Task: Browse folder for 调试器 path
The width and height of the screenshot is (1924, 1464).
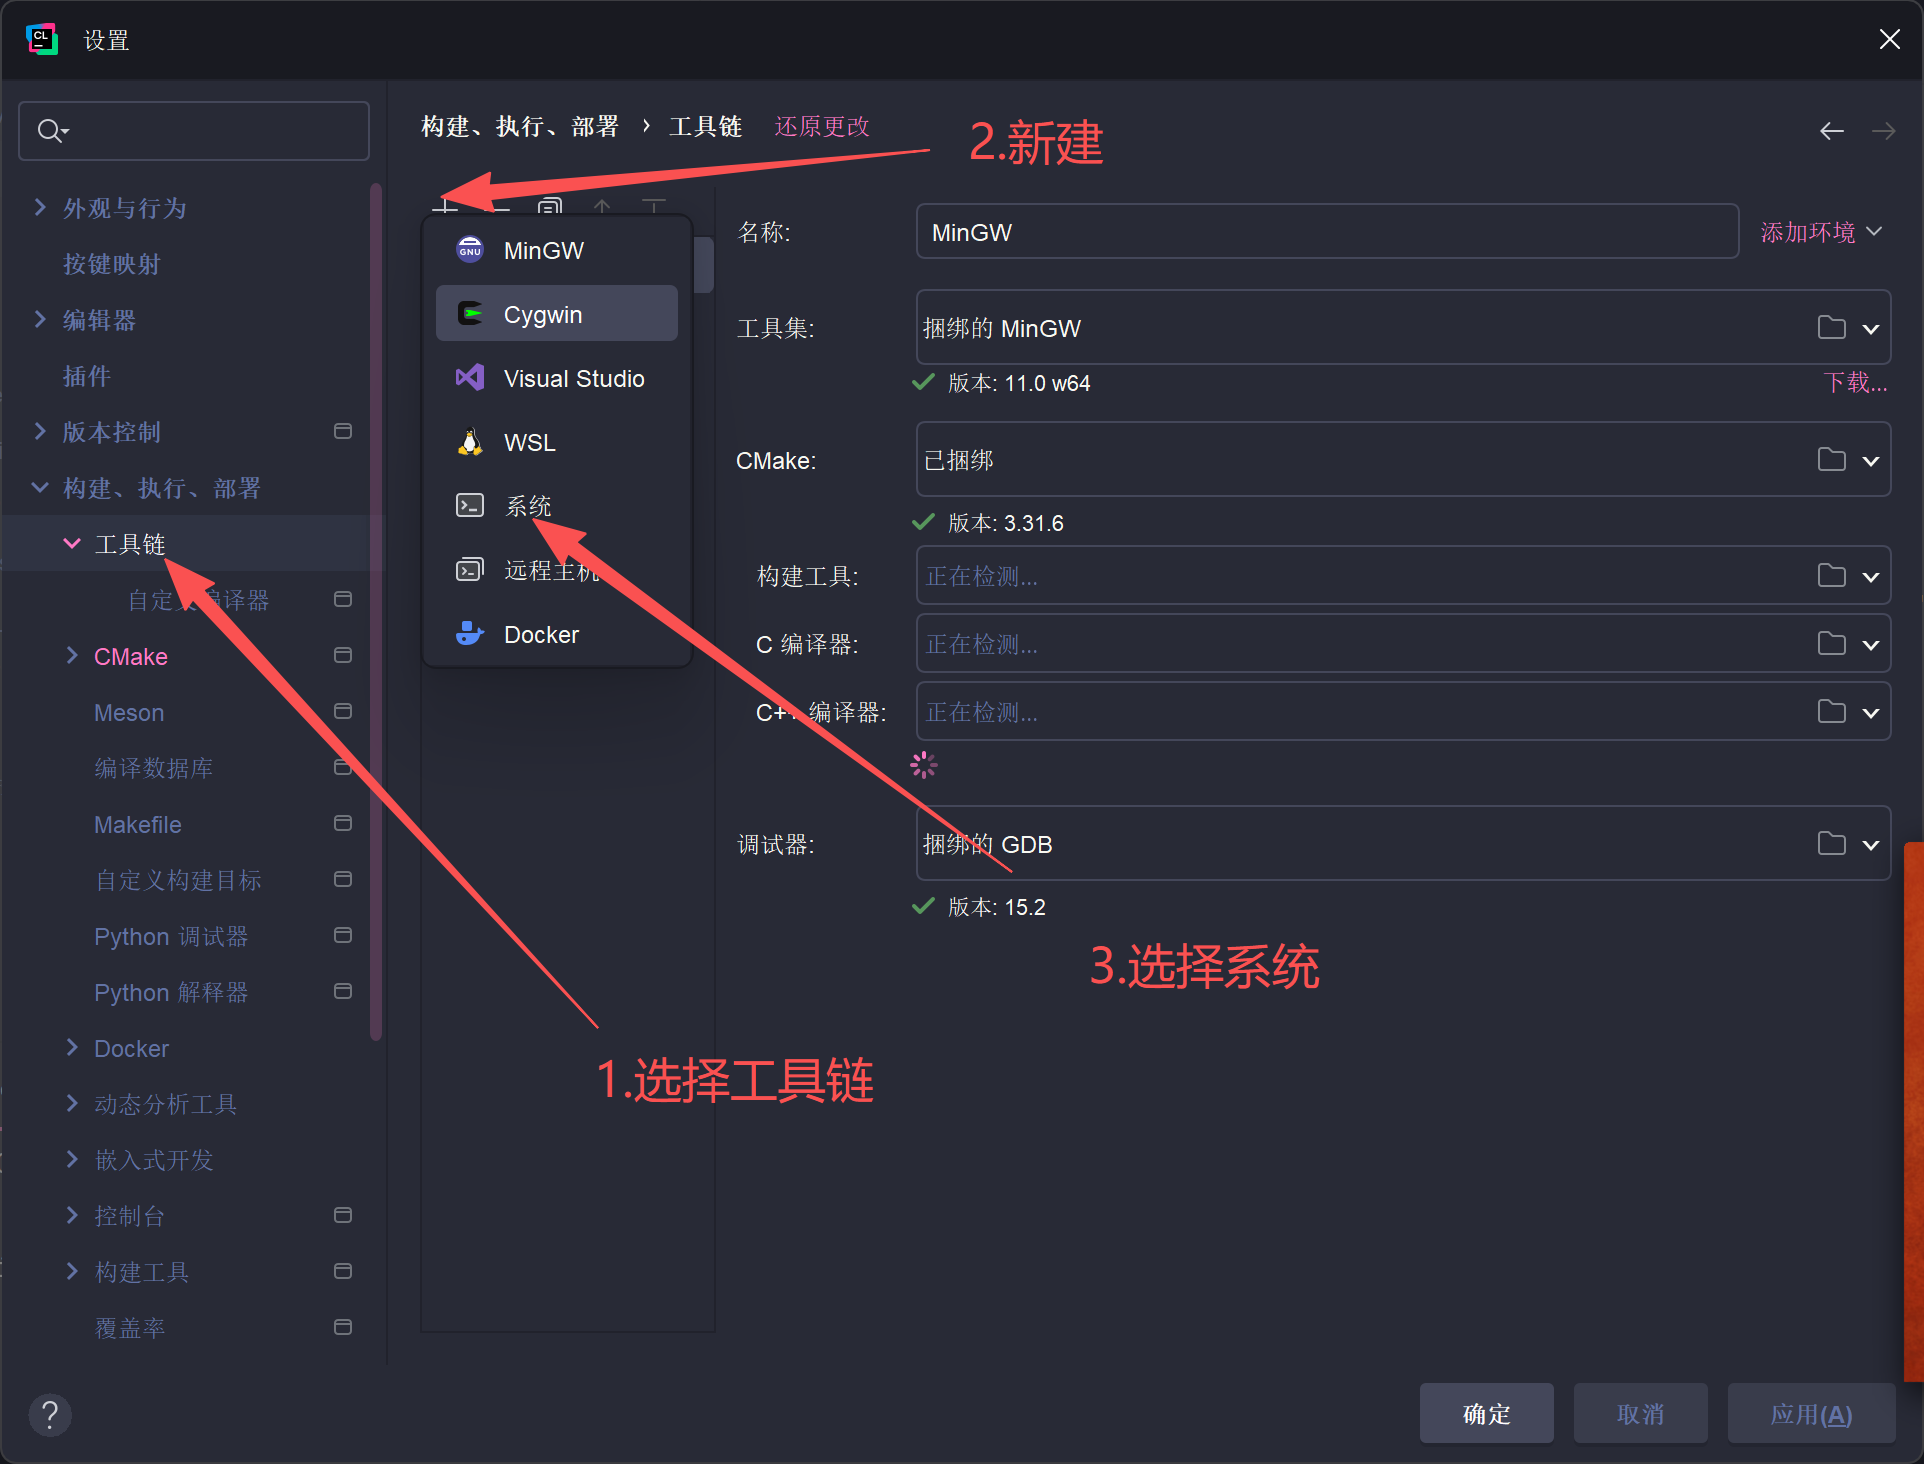Action: [1832, 843]
